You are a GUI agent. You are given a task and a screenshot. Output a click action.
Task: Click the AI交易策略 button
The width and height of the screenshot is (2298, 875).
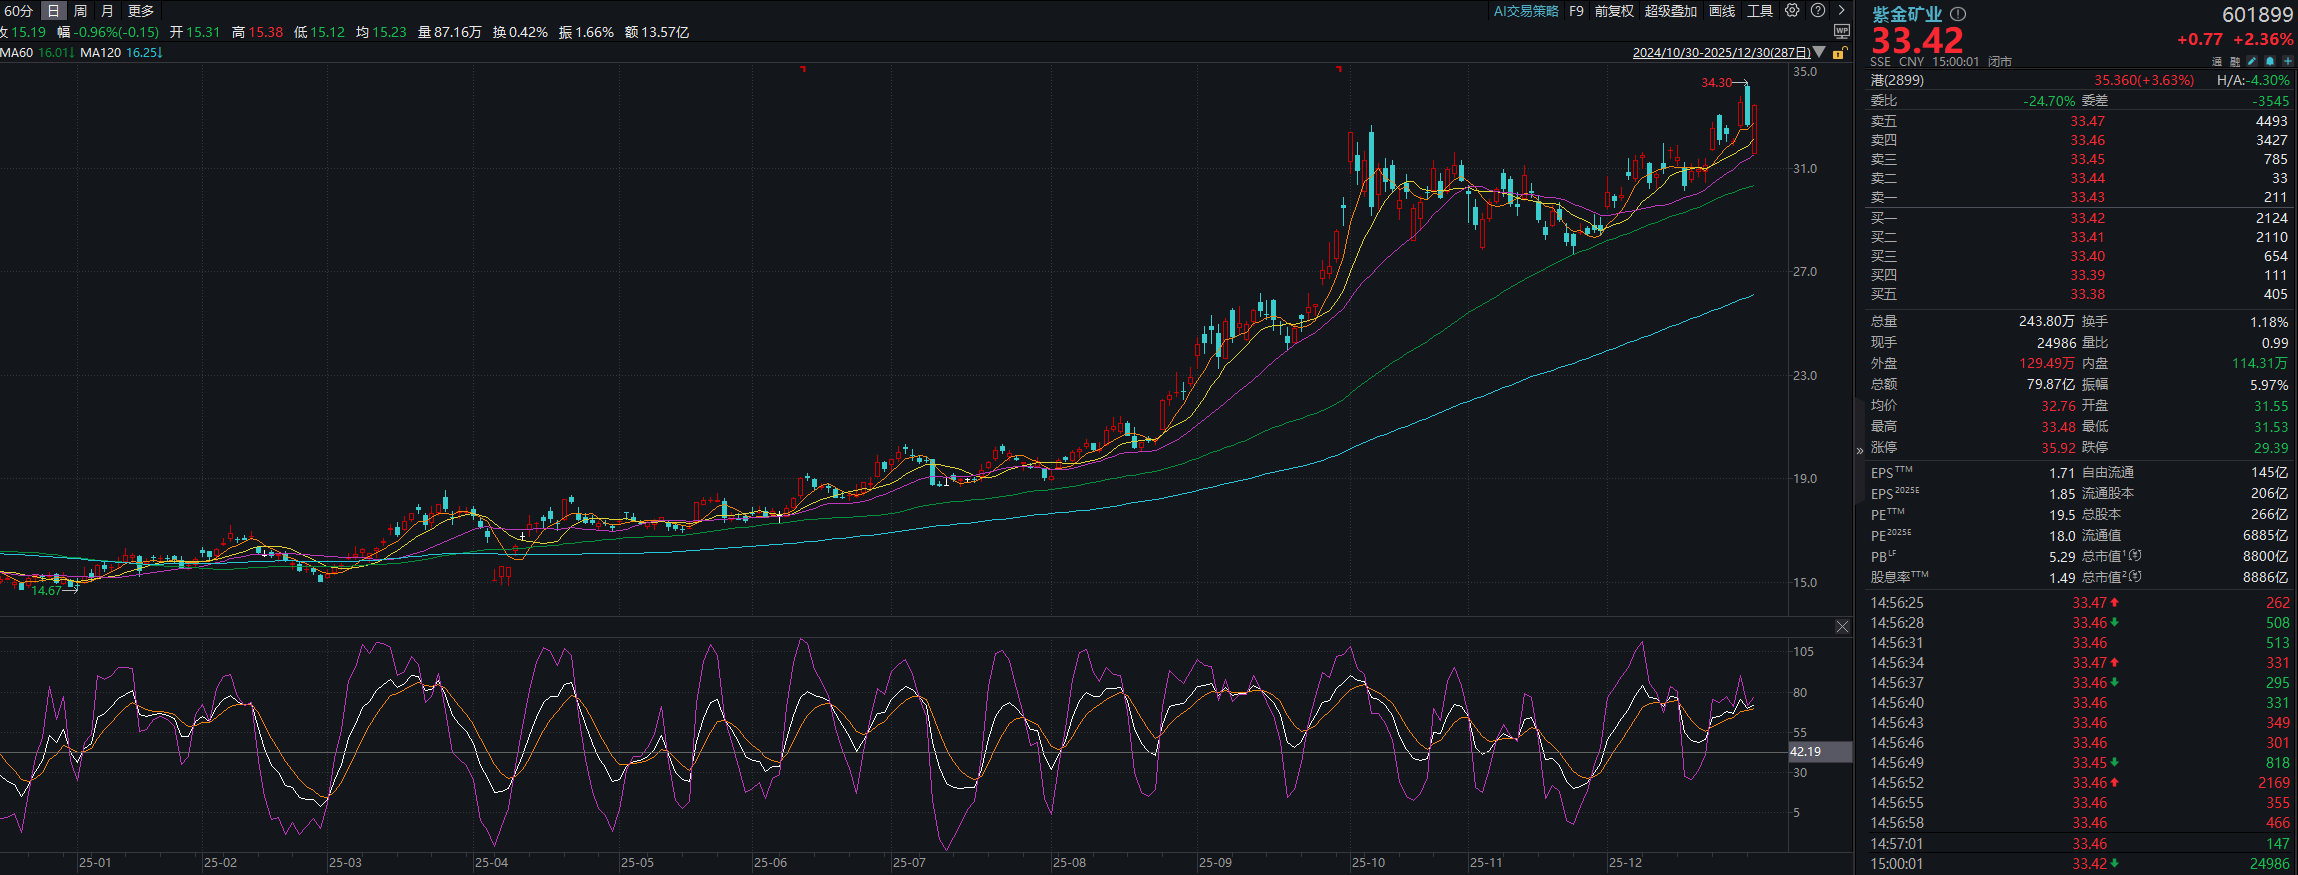coord(1526,11)
